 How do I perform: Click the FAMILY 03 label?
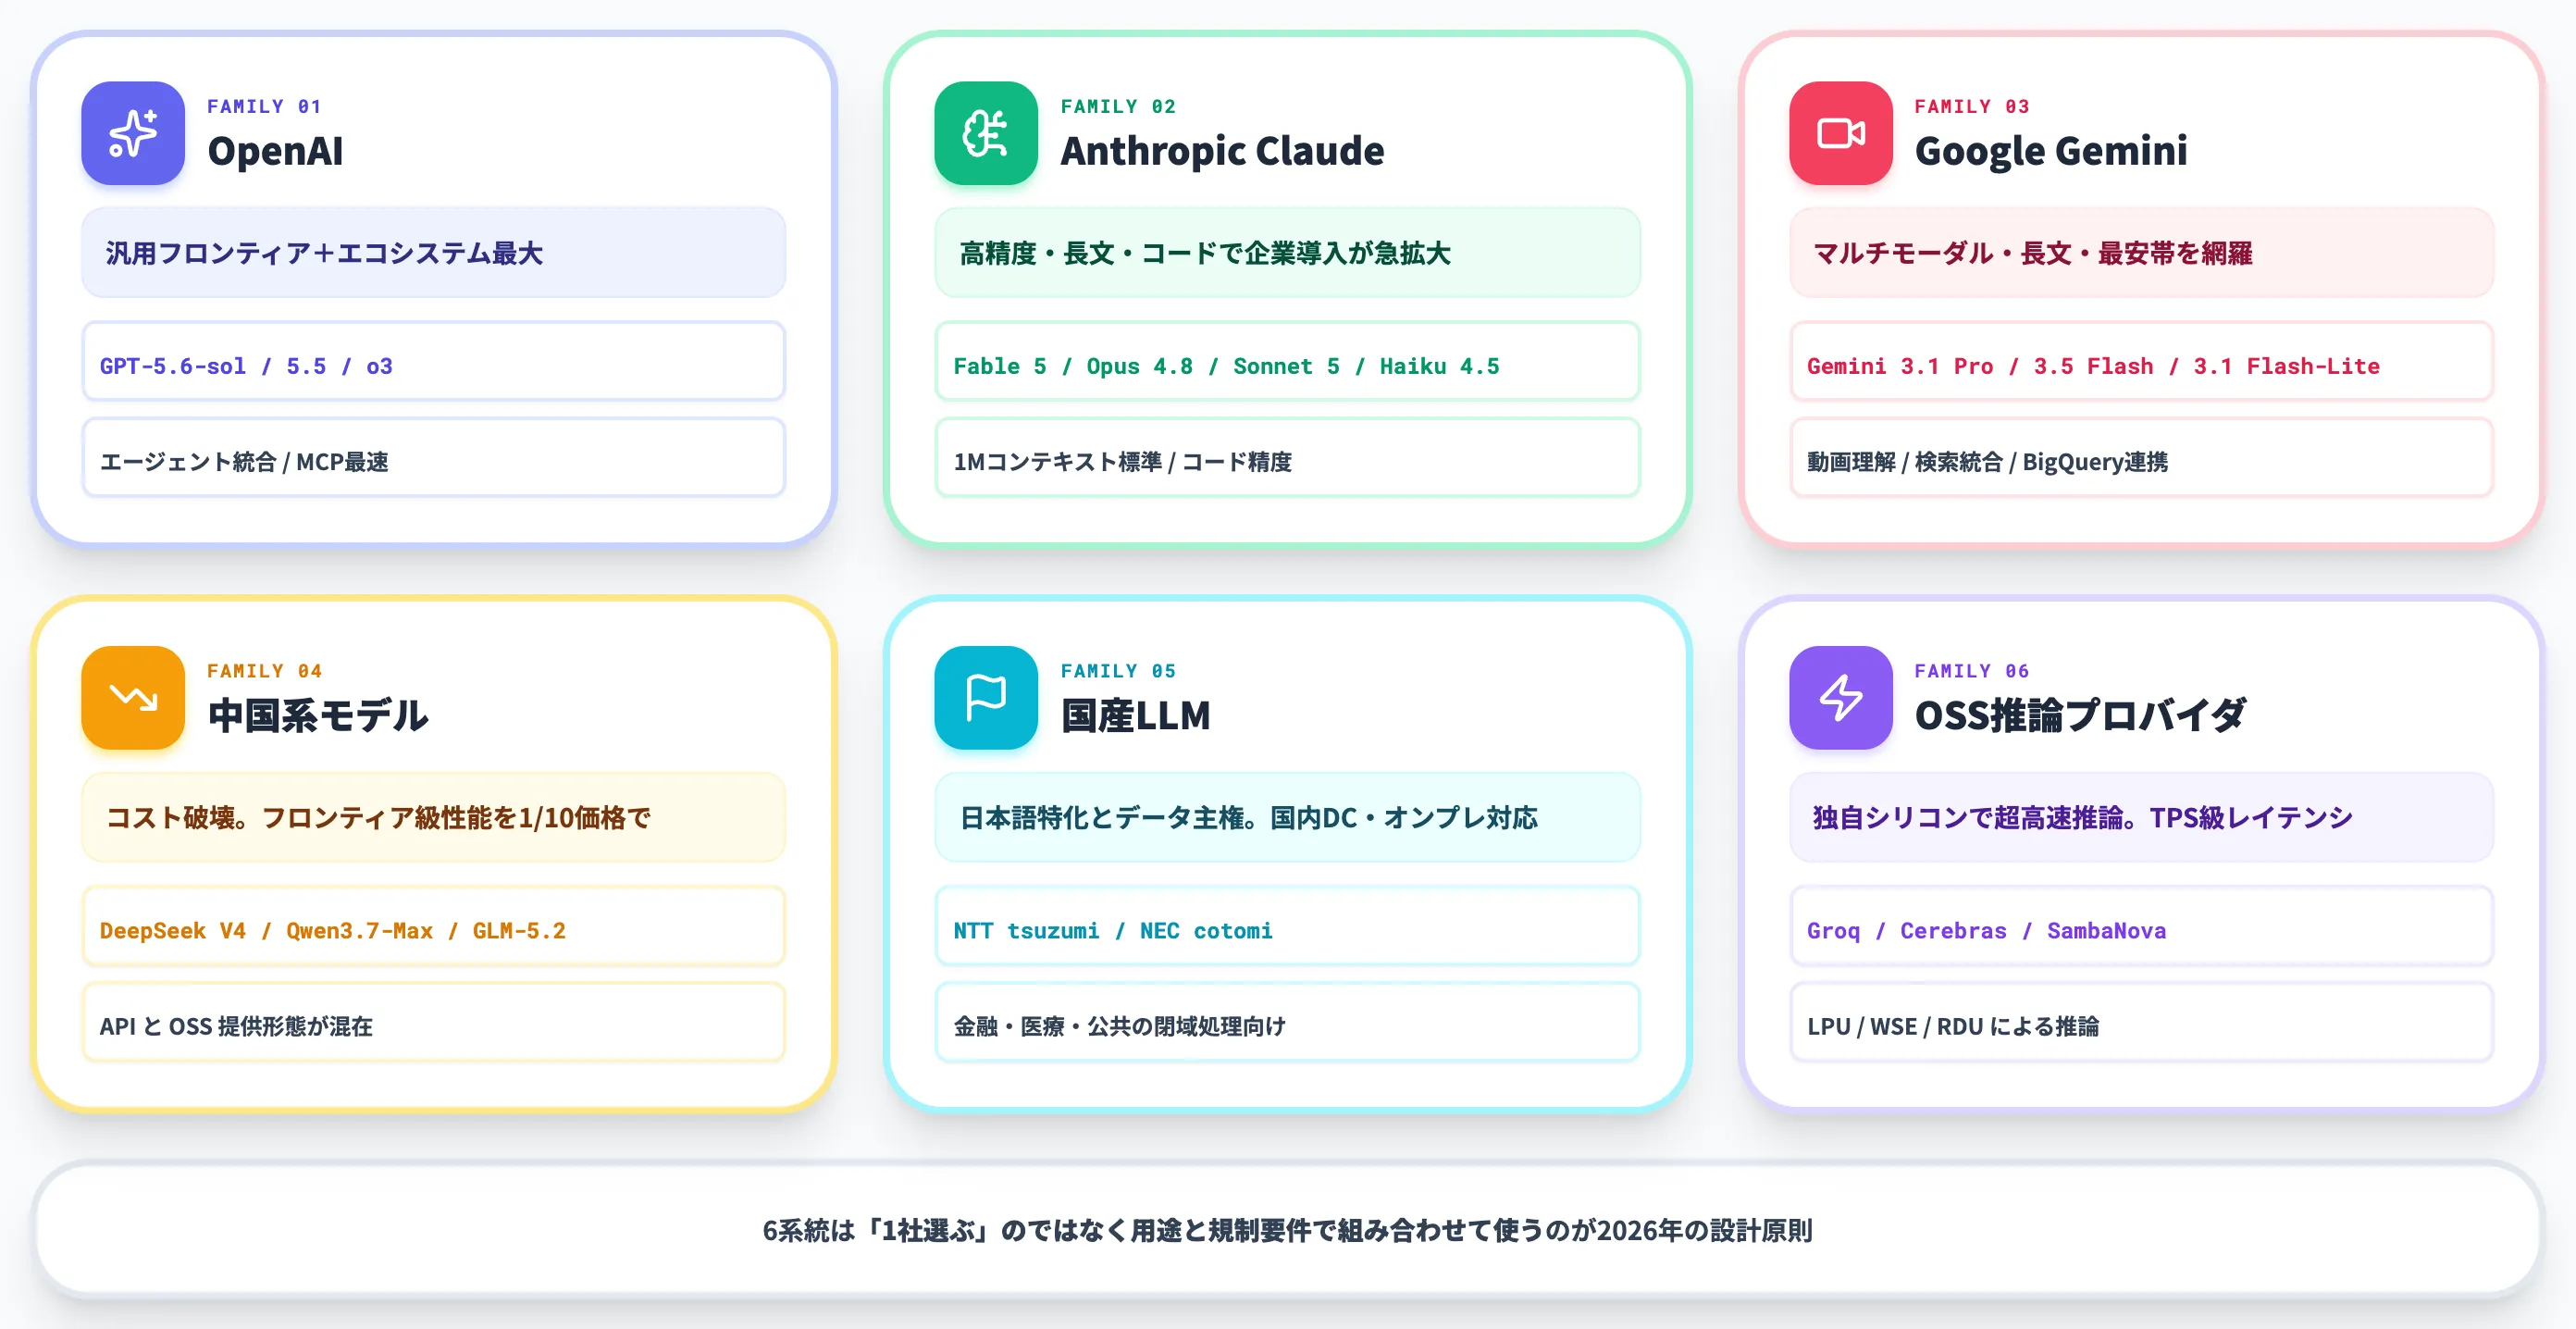pyautogui.click(x=1972, y=106)
